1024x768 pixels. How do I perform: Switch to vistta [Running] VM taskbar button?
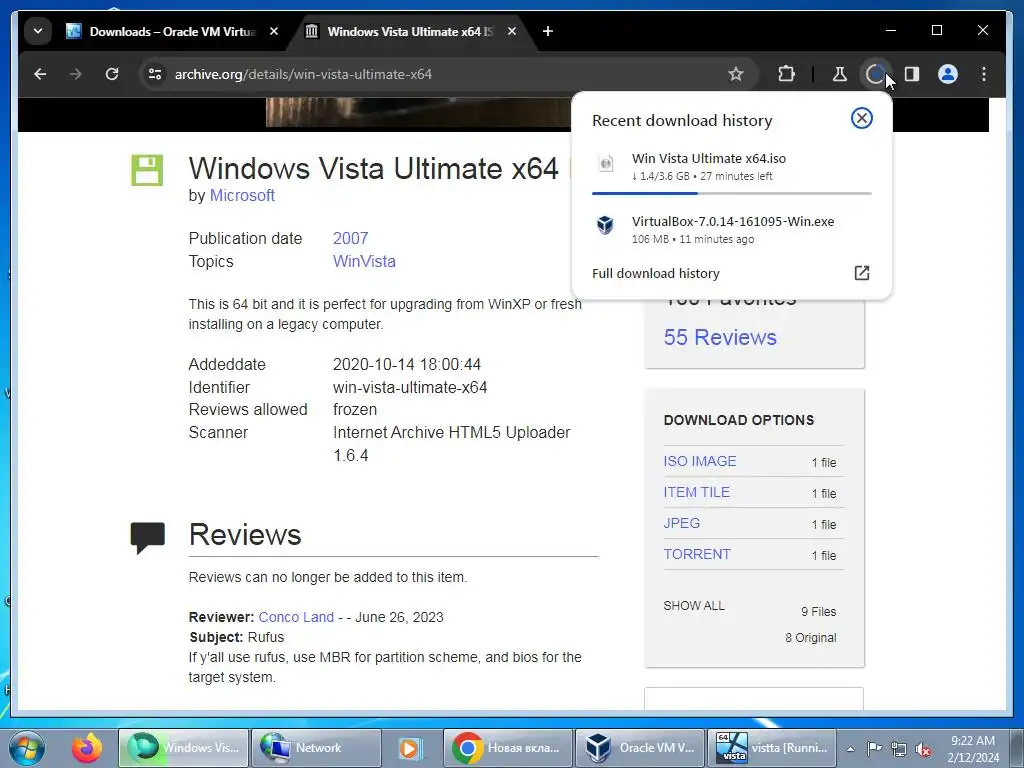[773, 748]
